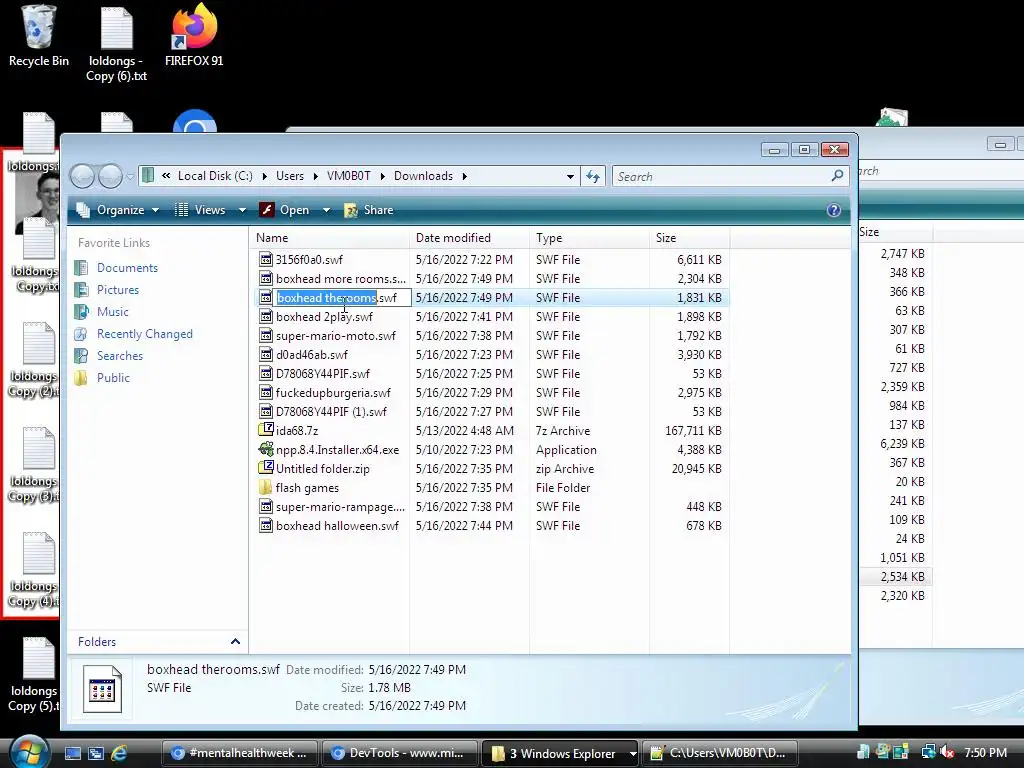Open the Help question-mark icon
This screenshot has height=768, width=1024.
coord(834,210)
